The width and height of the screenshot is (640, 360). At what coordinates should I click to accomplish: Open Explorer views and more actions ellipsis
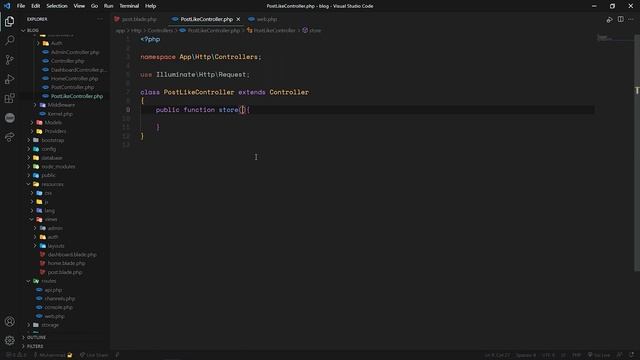click(100, 19)
